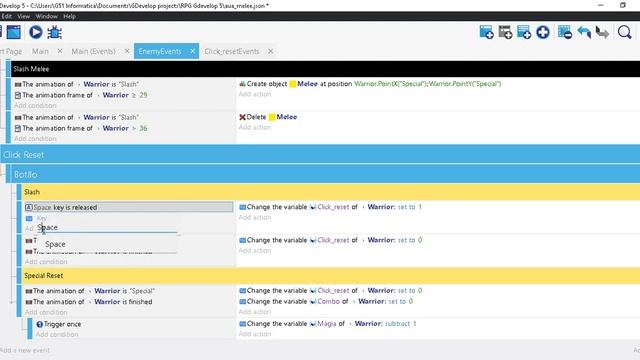Redo the last change arrow

point(603,32)
